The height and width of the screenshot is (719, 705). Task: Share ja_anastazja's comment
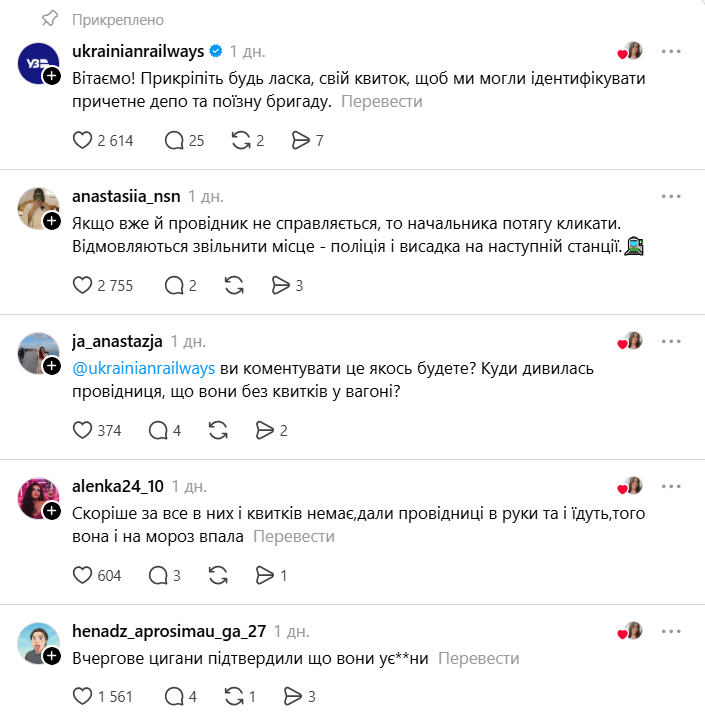265,431
